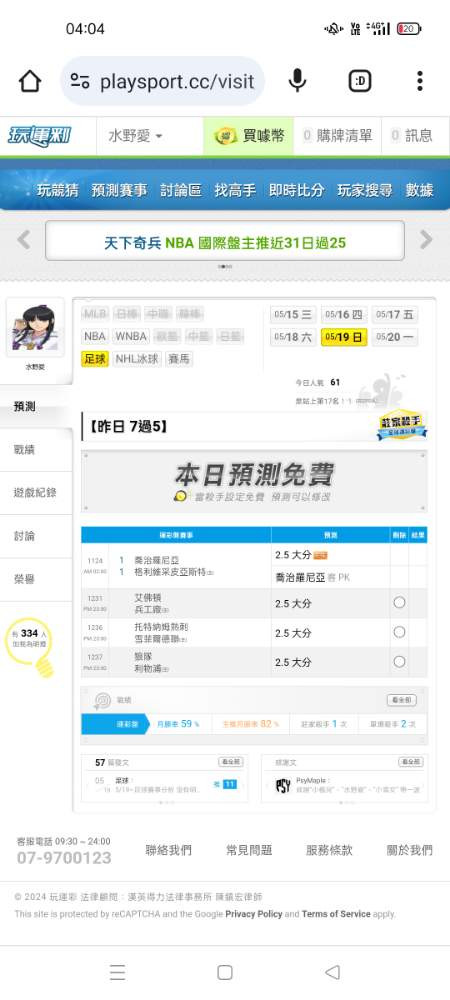Tap the microphone voice search icon
450x1000 pixels.
click(297, 81)
